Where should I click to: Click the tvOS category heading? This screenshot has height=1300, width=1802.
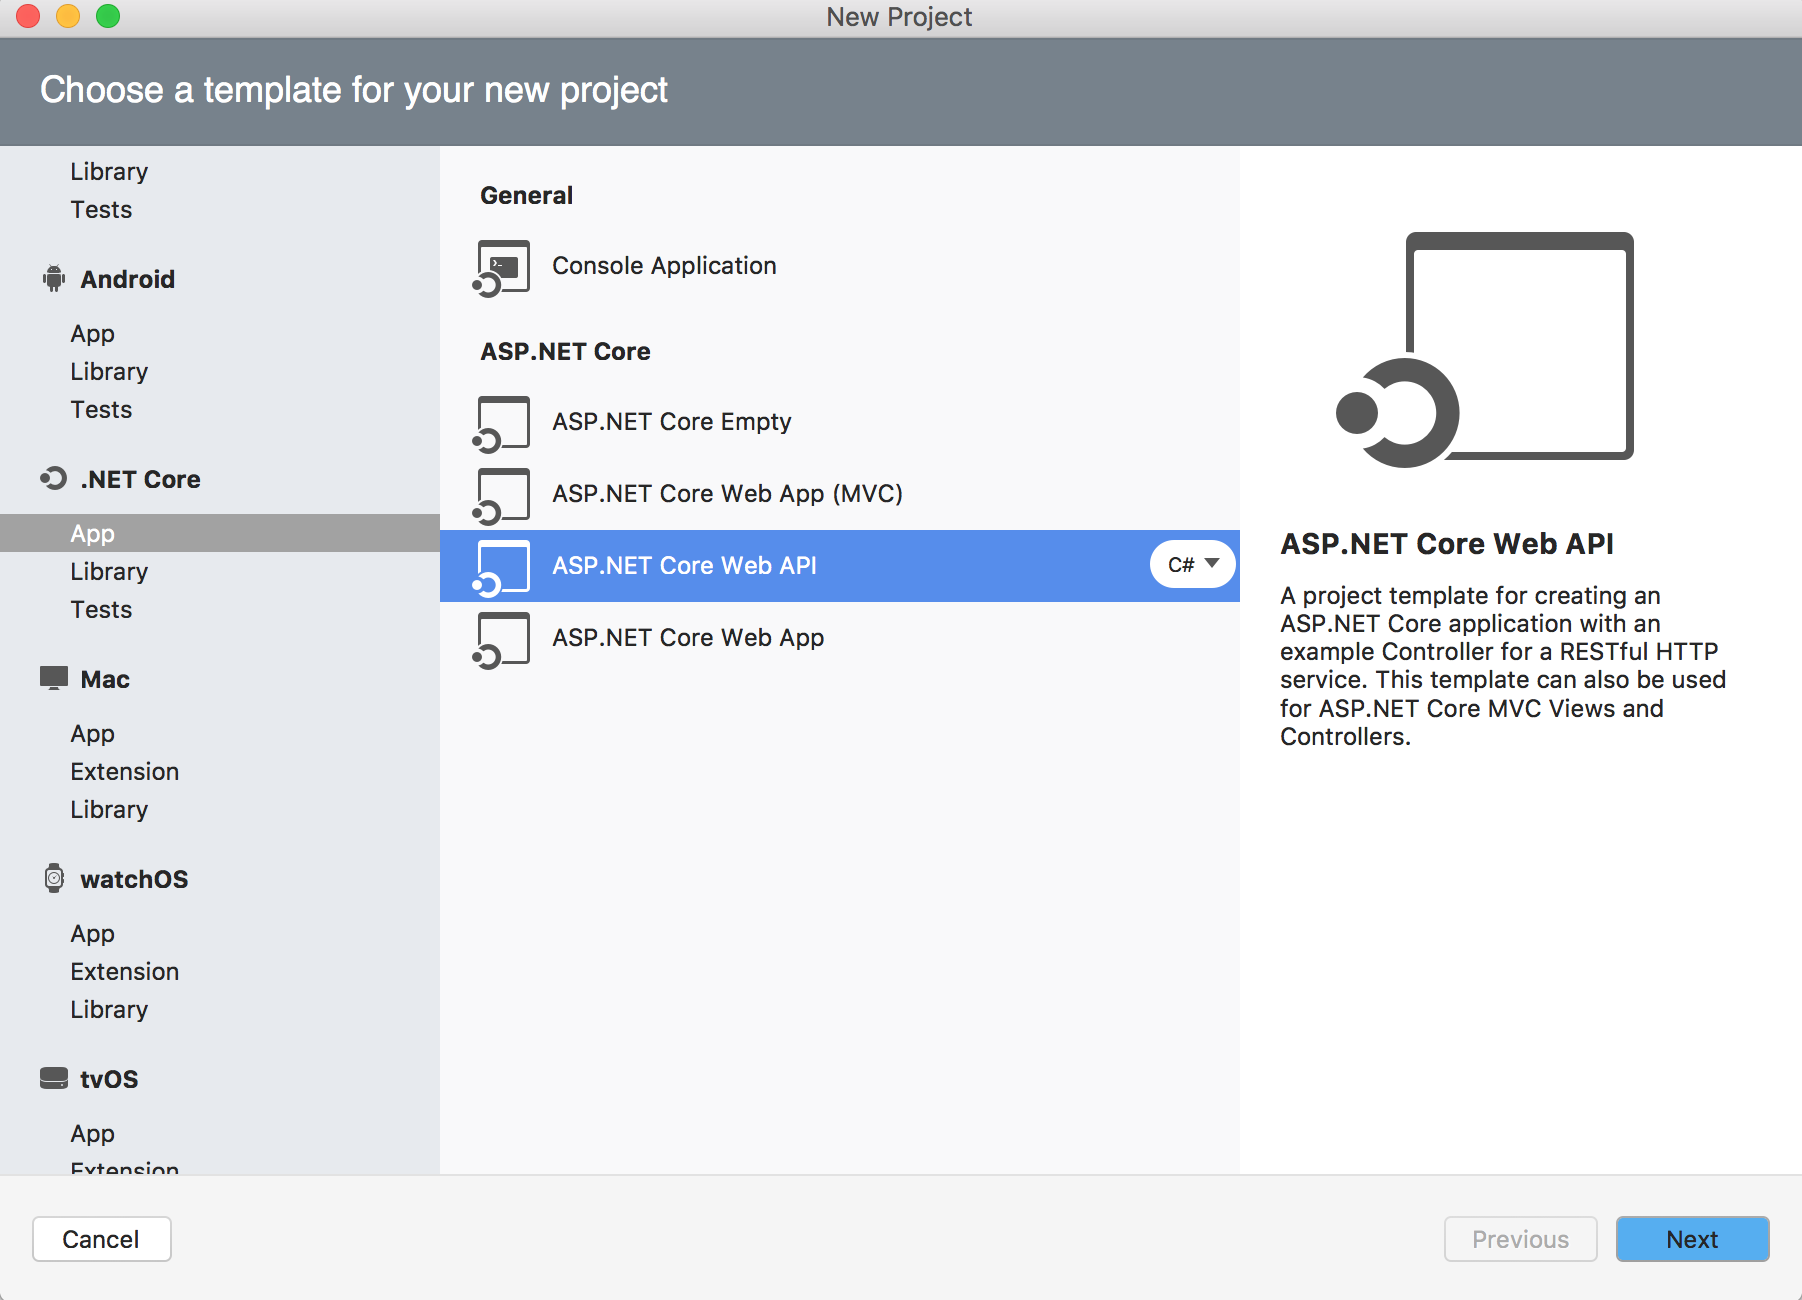109,1079
